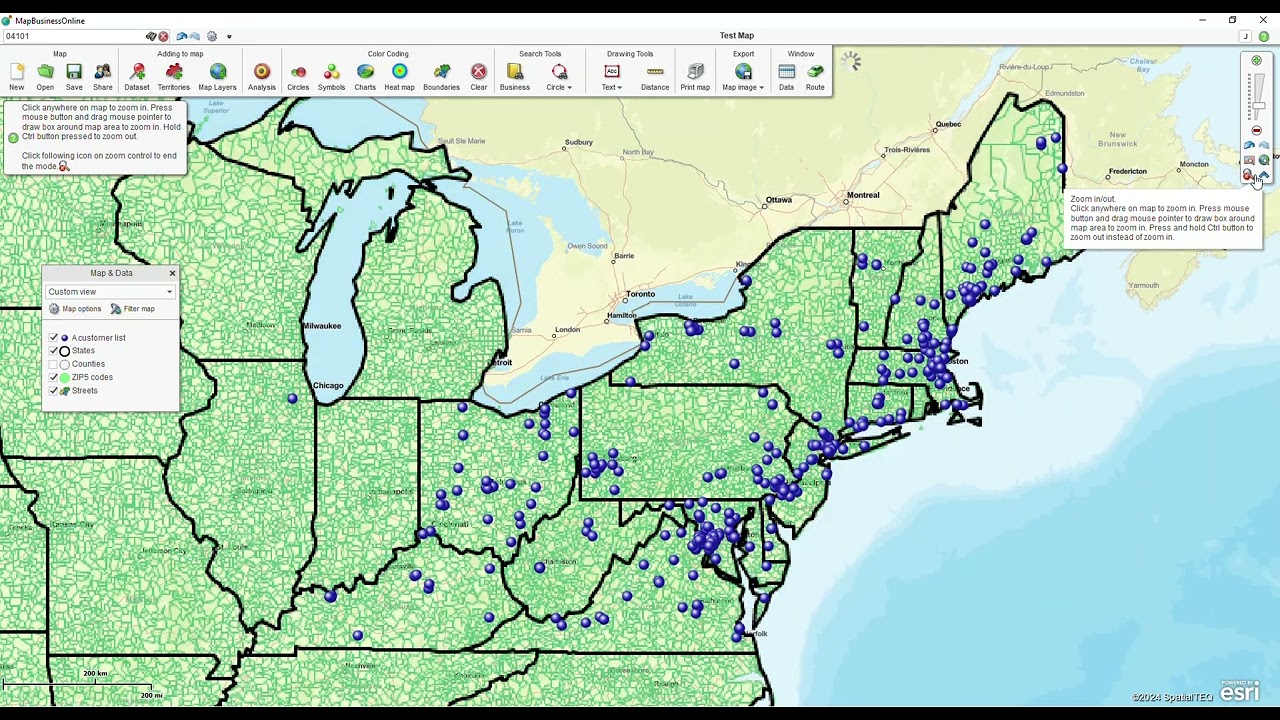The height and width of the screenshot is (720, 1280).
Task: Select the zoom-to-box tool
Action: pos(1249,160)
